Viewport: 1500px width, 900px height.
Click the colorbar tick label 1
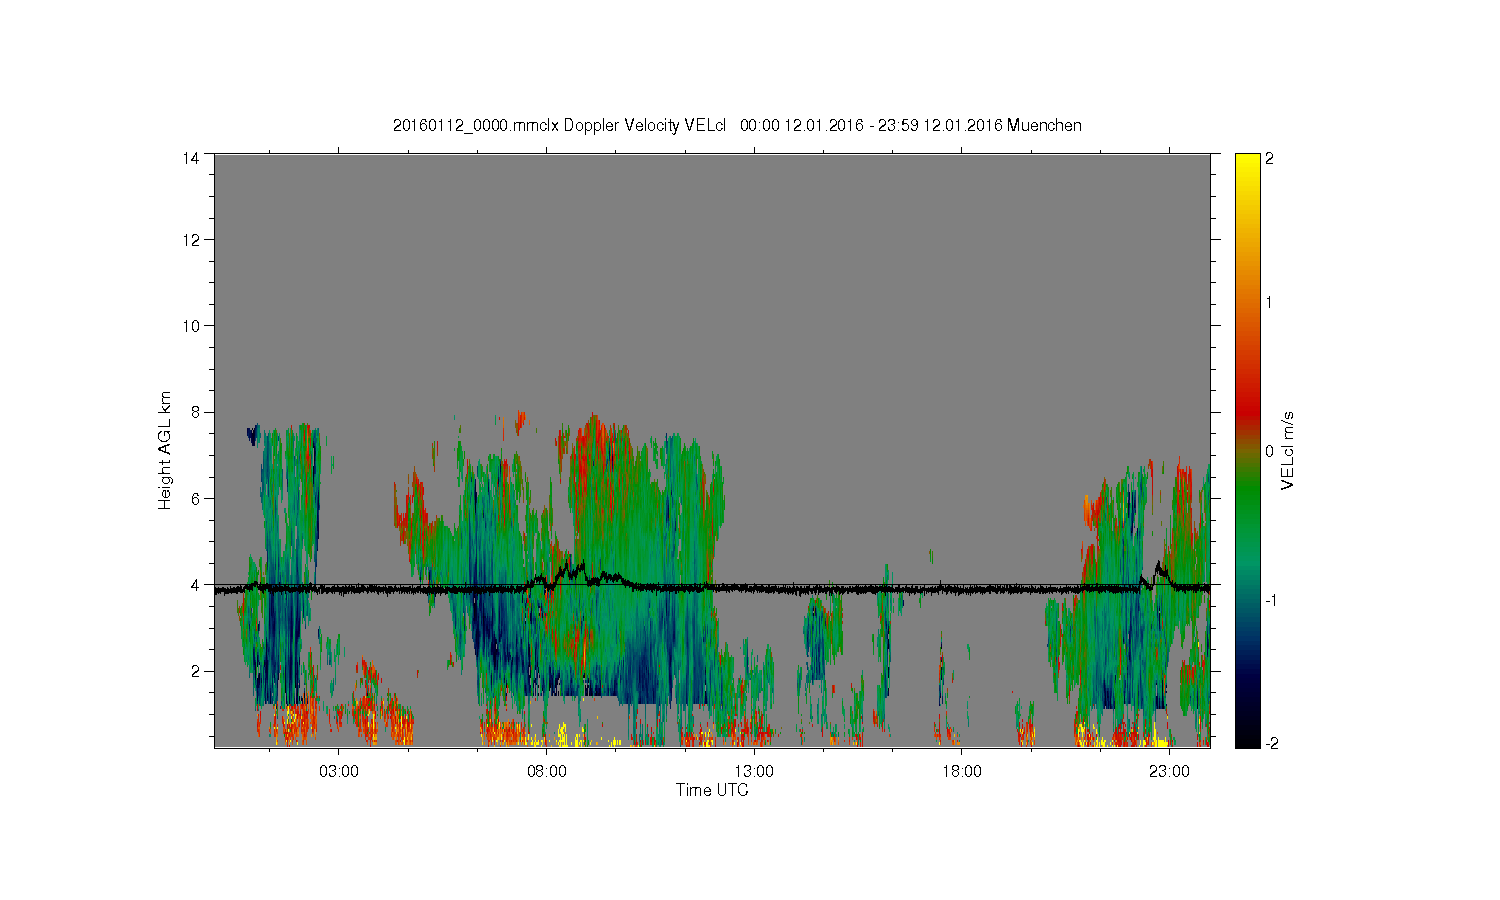pos(1269,302)
